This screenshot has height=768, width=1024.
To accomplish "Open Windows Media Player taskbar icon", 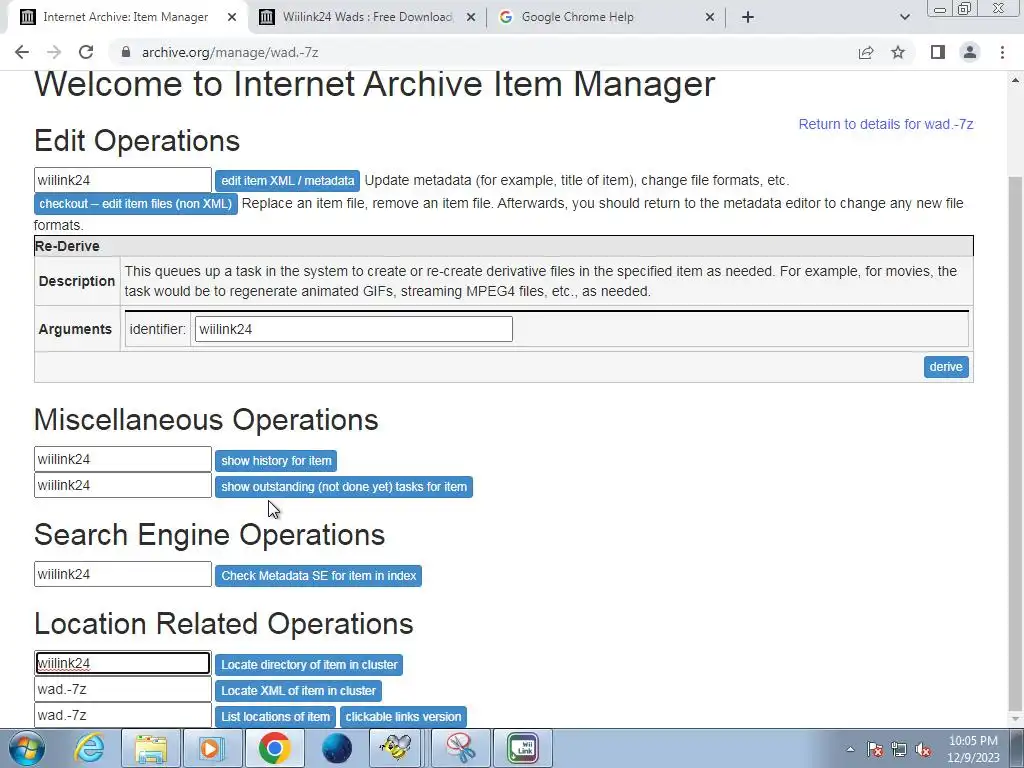I will coord(212,748).
